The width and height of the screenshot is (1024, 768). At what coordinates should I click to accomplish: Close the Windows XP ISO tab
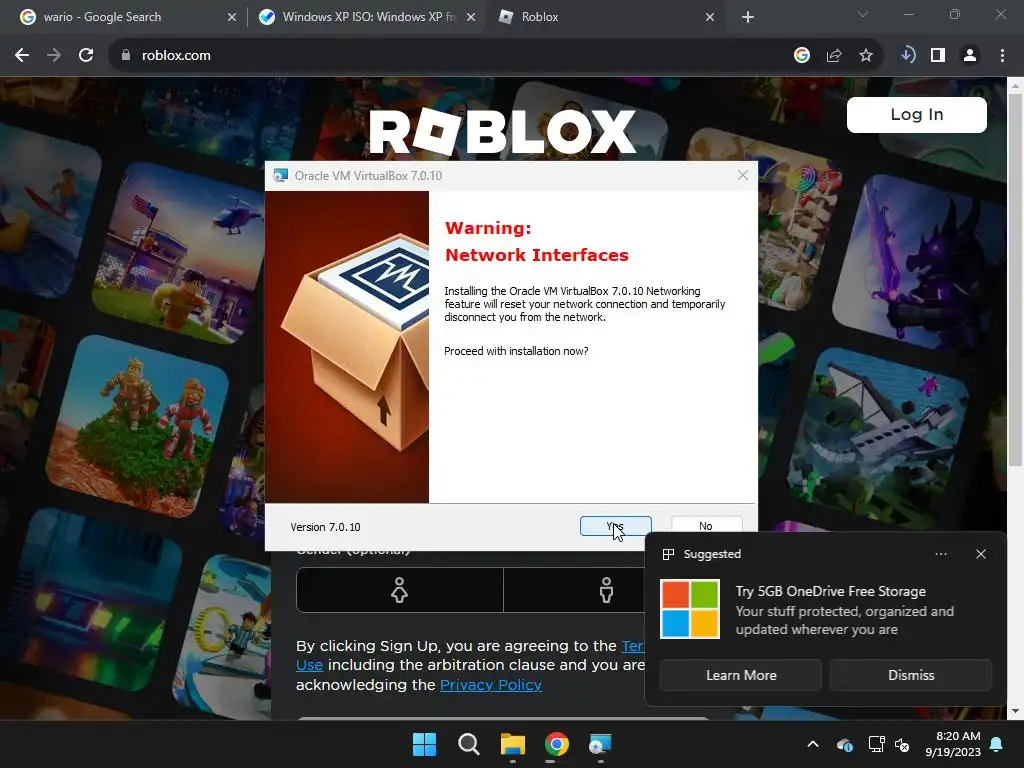[x=470, y=17]
